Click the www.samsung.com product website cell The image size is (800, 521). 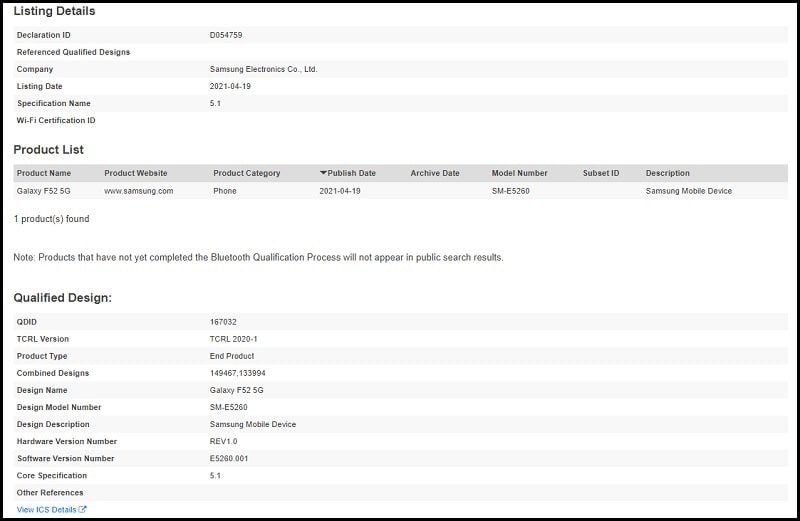139,191
